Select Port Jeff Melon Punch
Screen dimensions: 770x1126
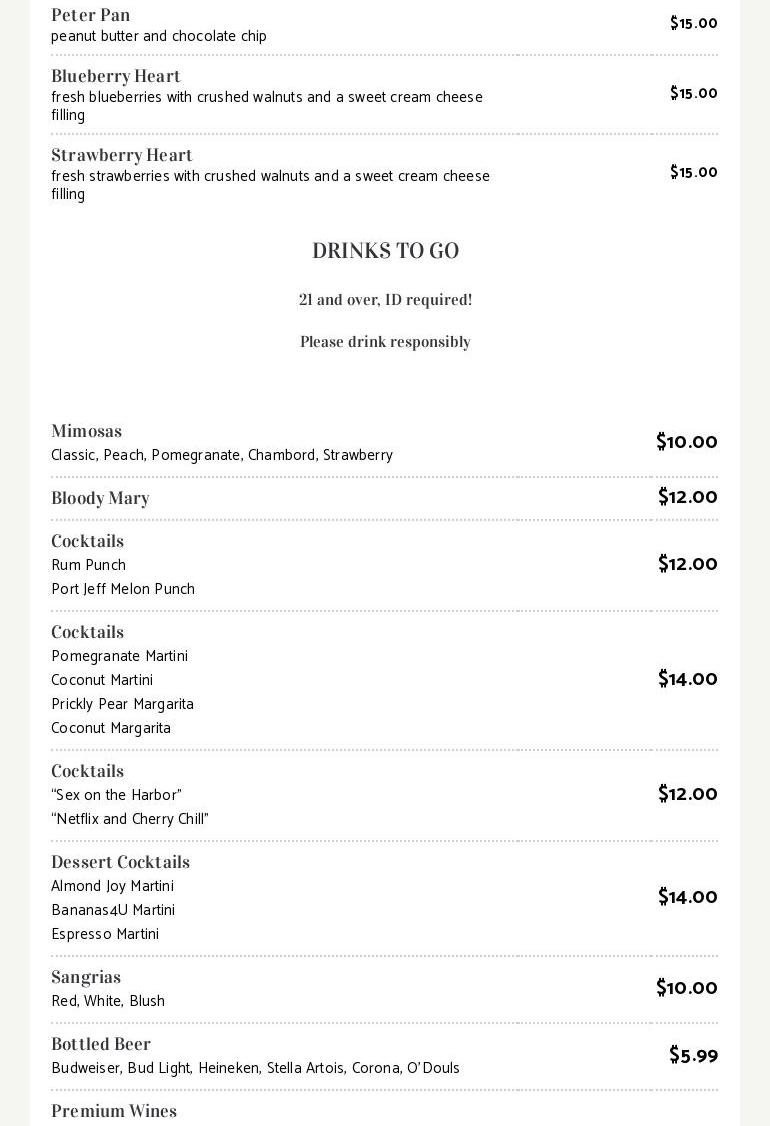pyautogui.click(x=123, y=589)
